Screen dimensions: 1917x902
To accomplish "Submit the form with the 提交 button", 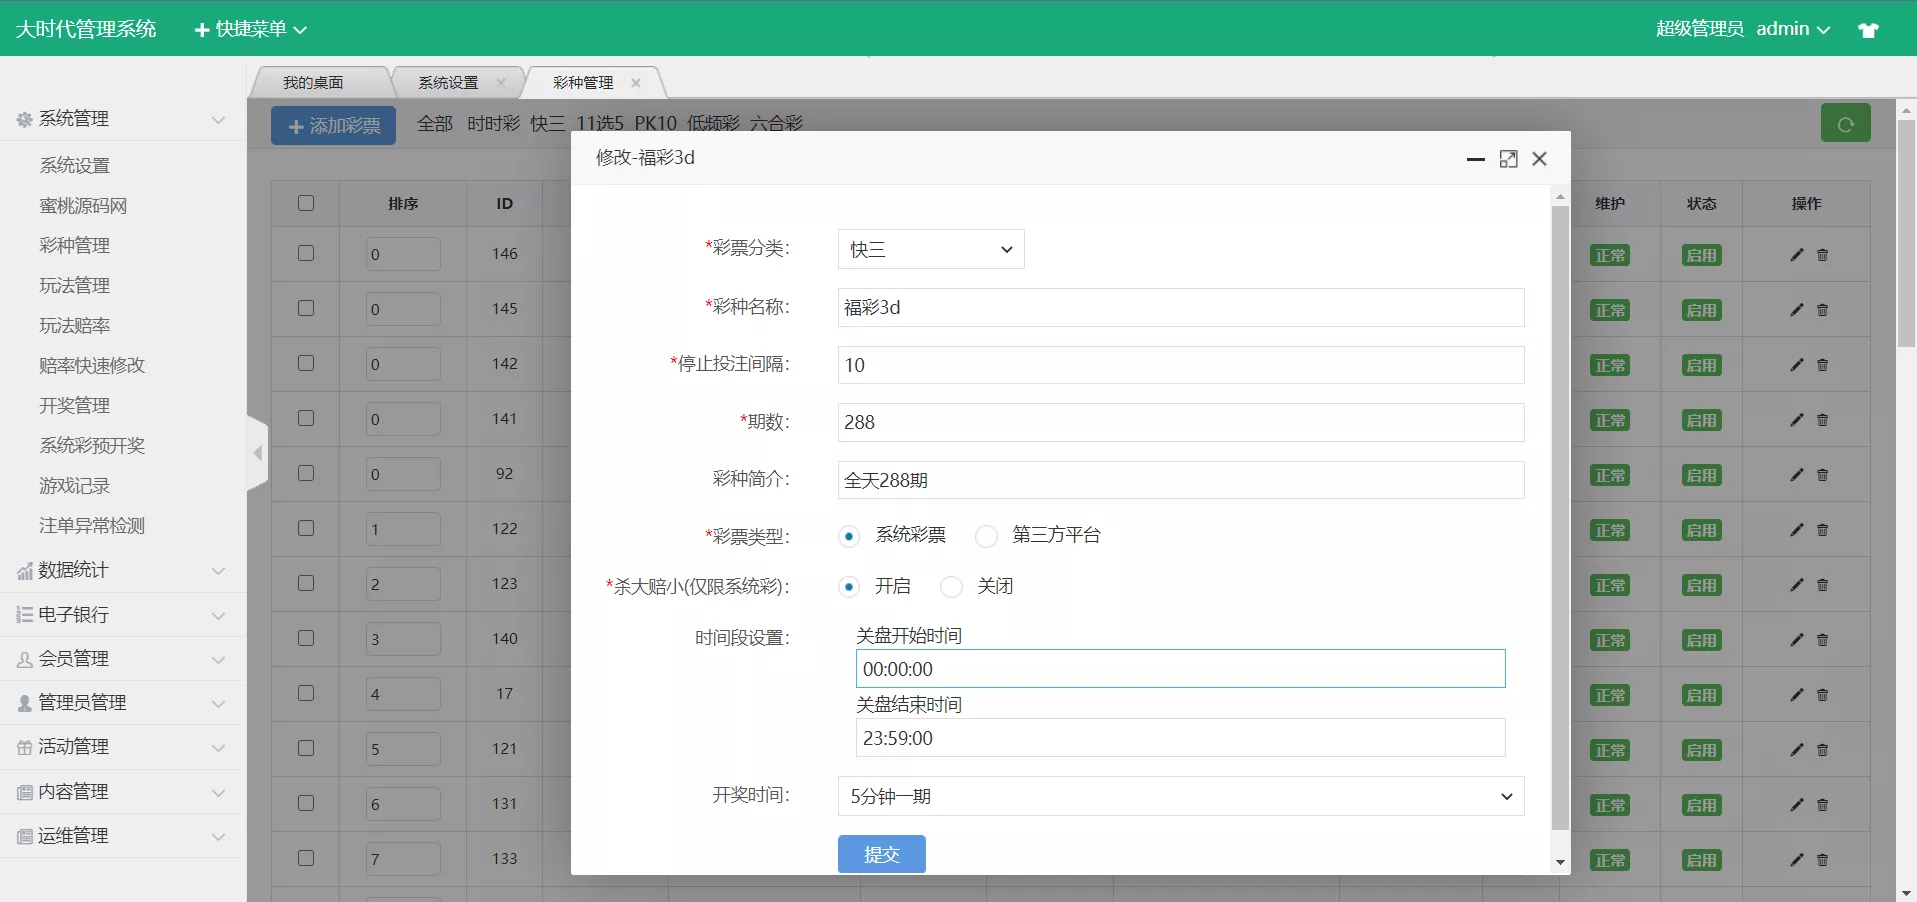I will (880, 855).
